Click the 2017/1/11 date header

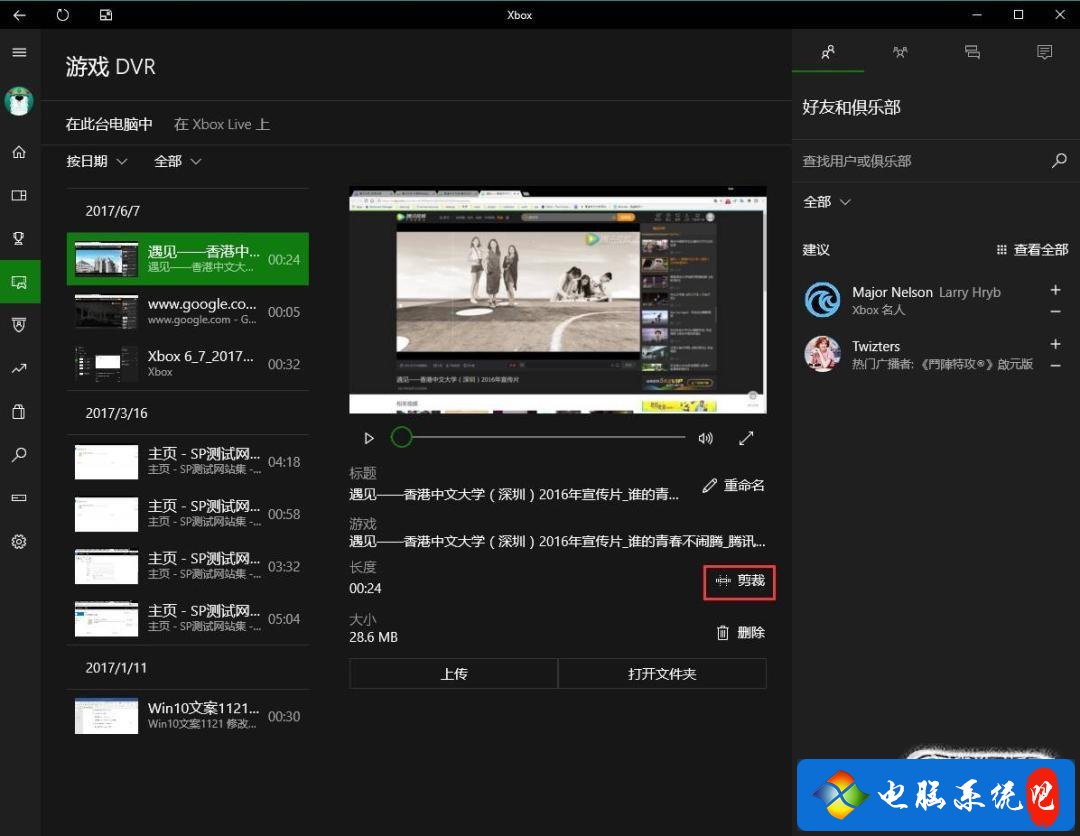(x=116, y=668)
